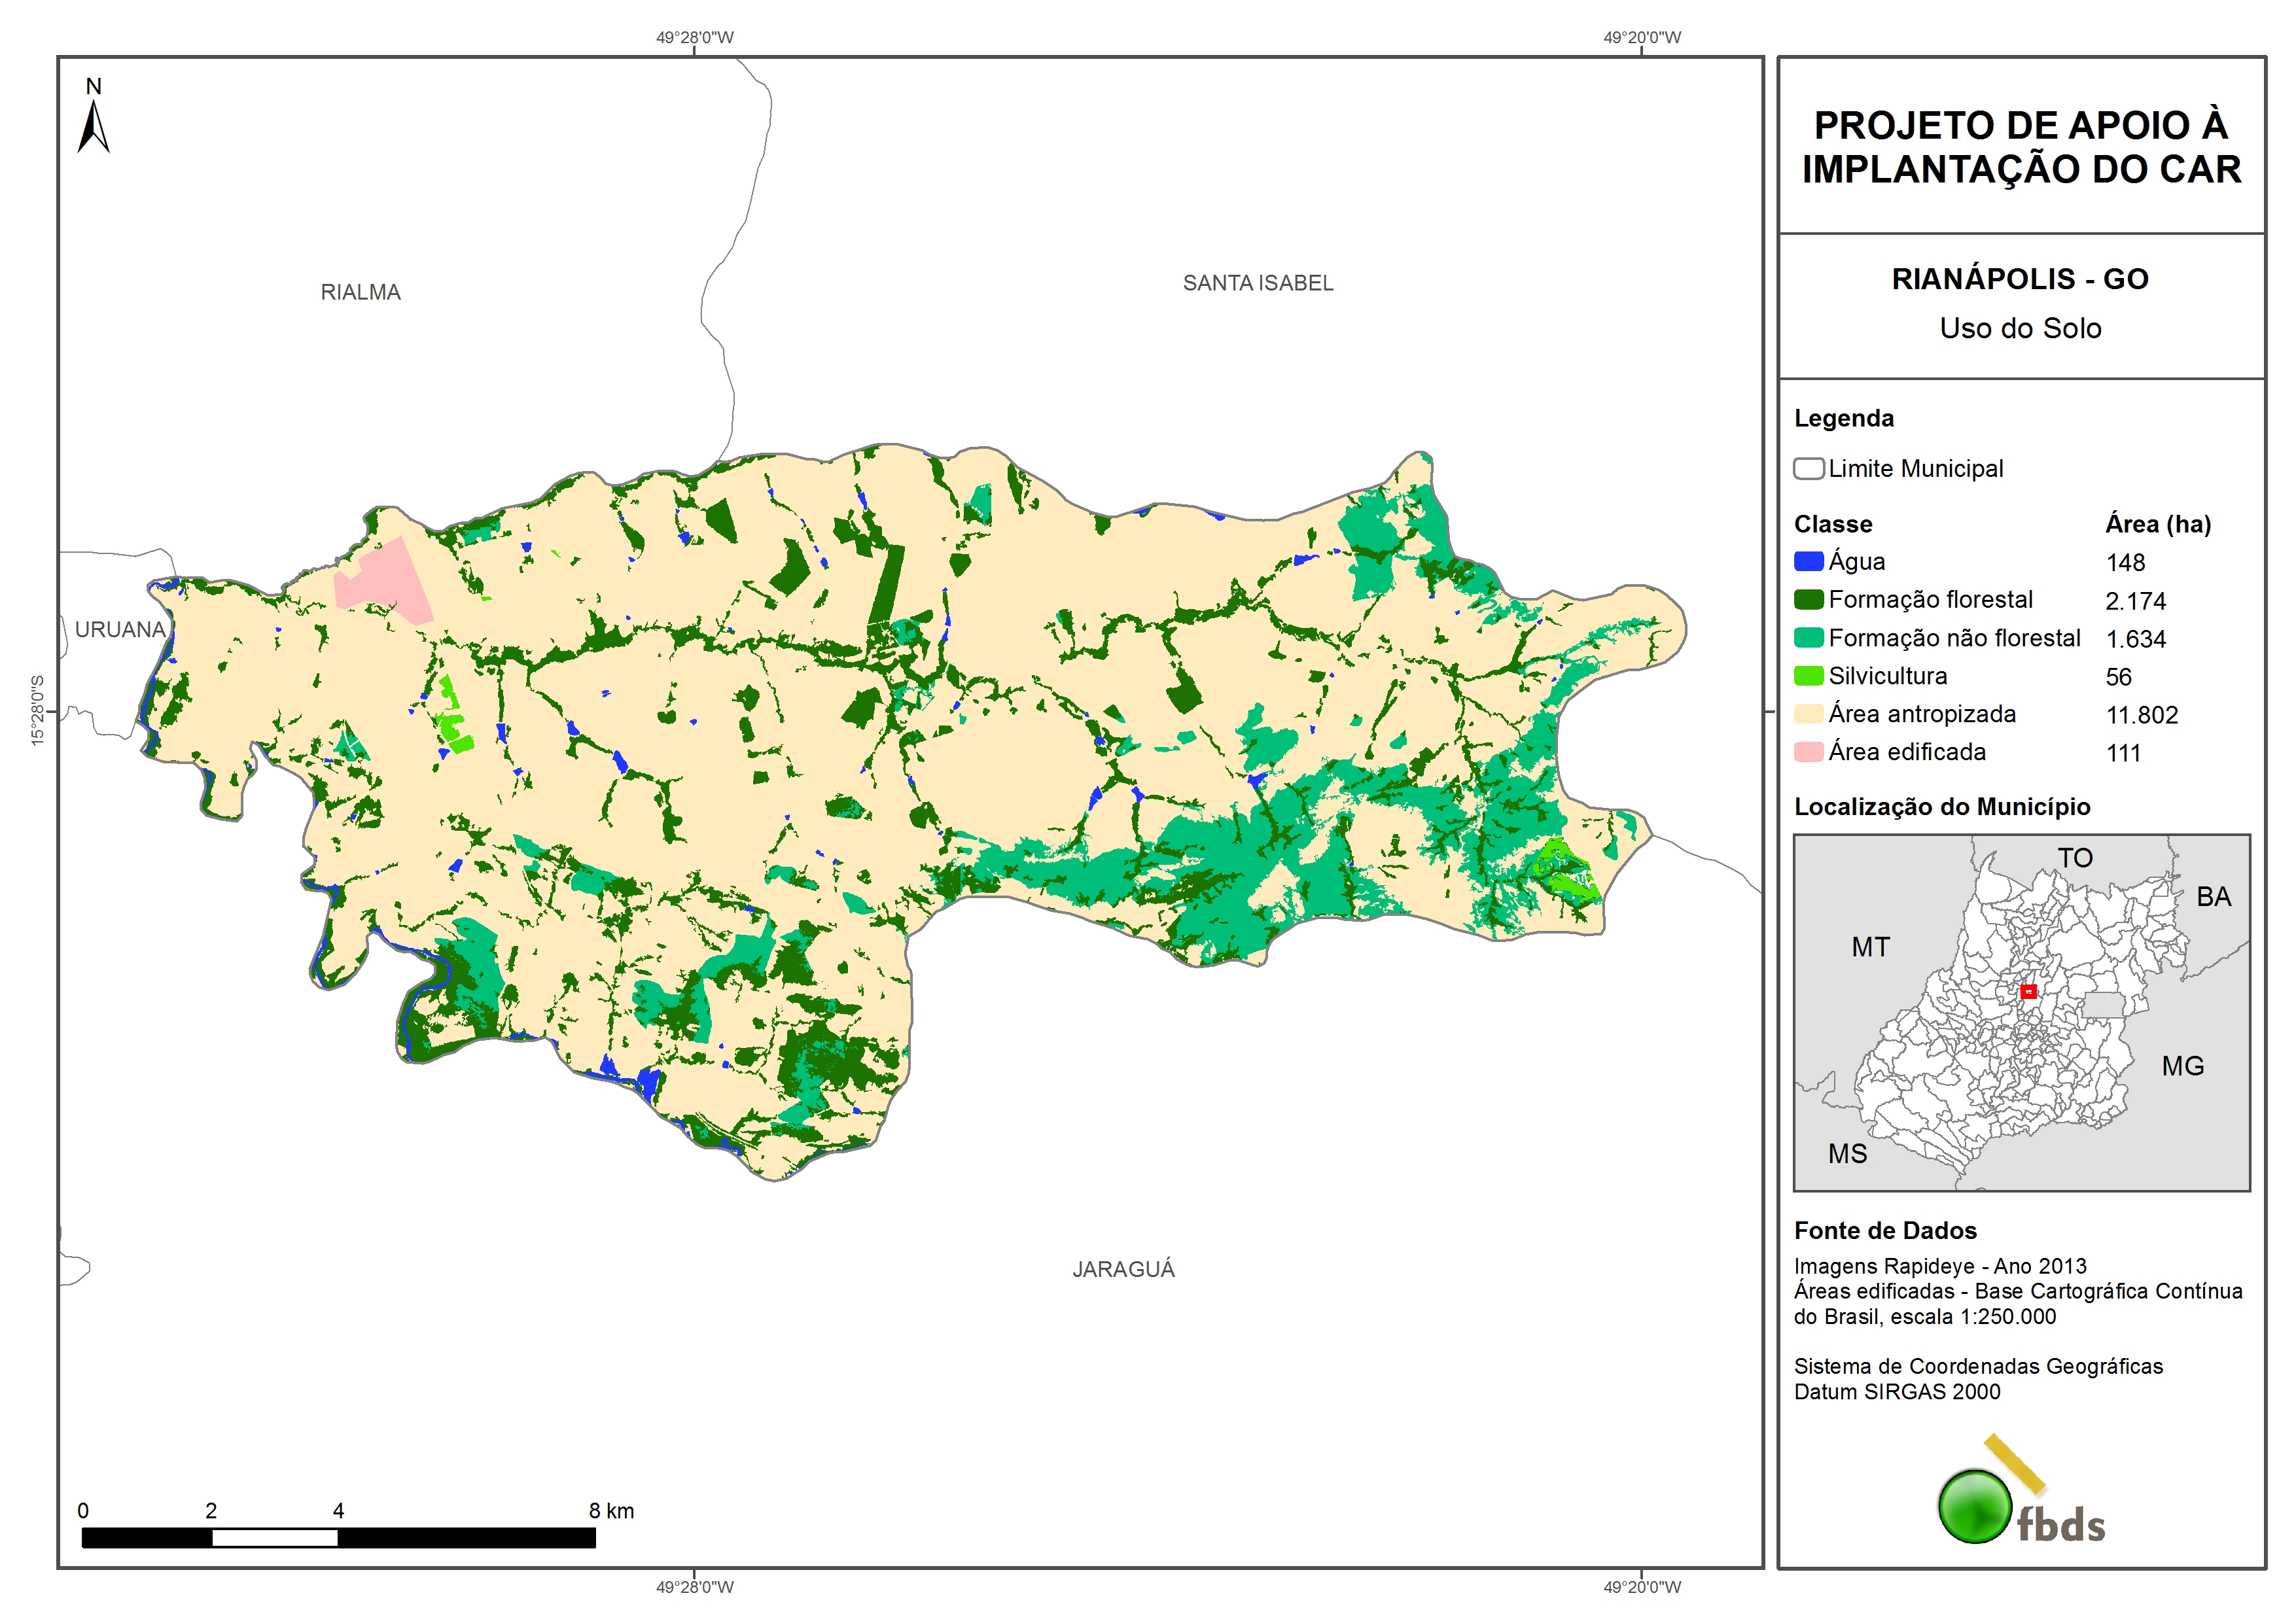Click the scale bar's 8 km label
2296x1623 pixels.
611,1510
